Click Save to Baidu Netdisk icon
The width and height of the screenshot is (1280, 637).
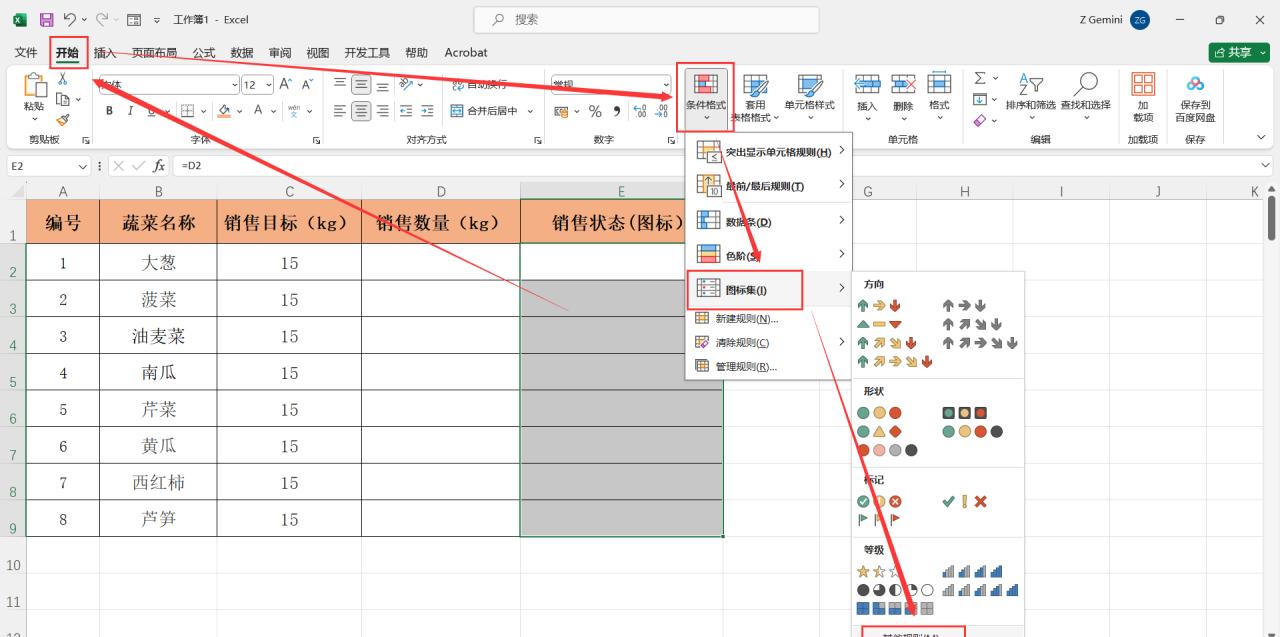pyautogui.click(x=1195, y=84)
